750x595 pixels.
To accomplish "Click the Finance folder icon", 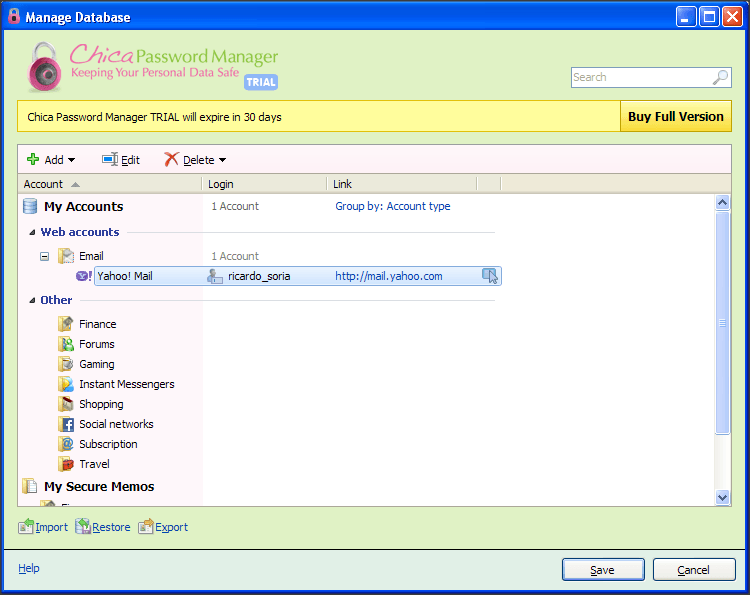I will (x=66, y=324).
